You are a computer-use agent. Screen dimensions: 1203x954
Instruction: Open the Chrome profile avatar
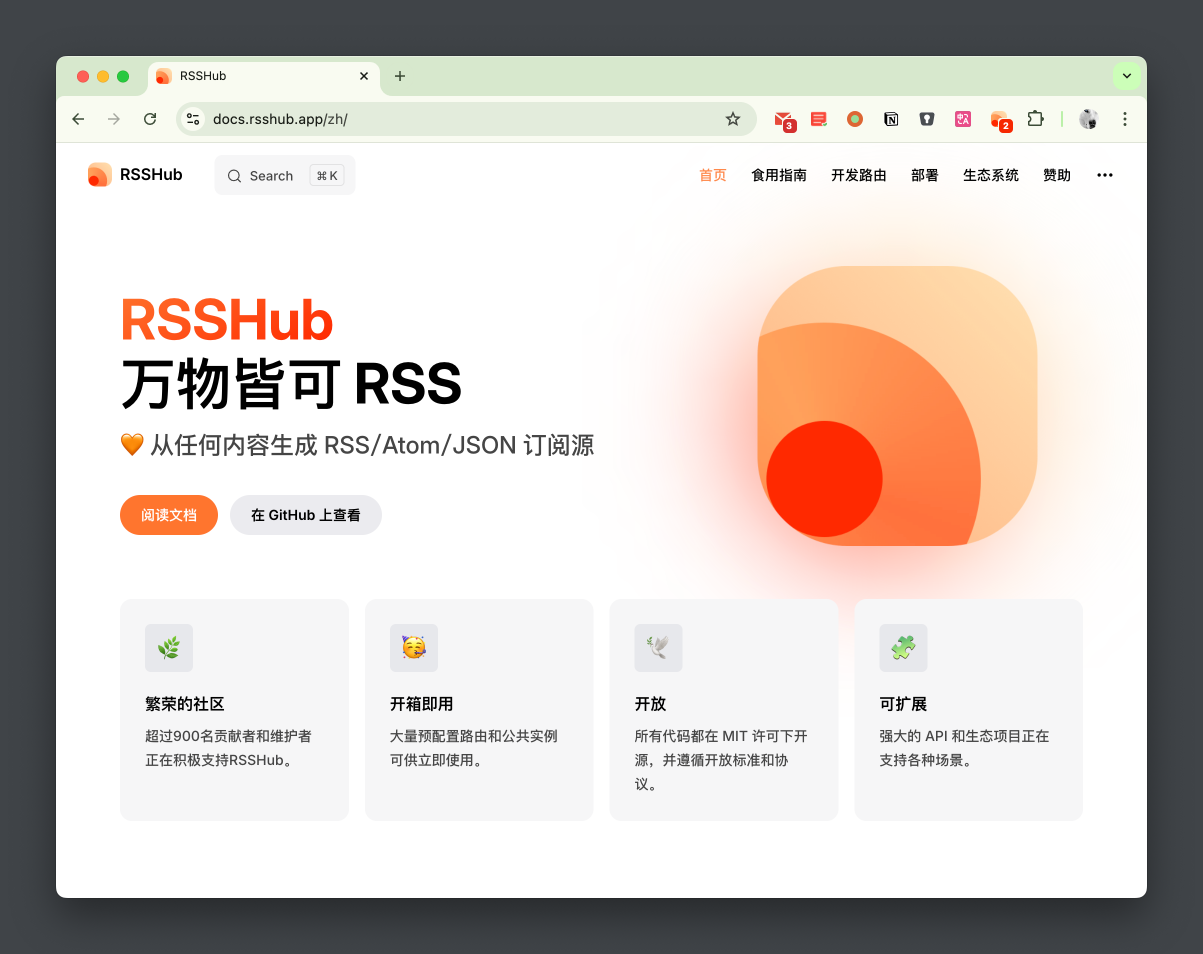click(x=1089, y=119)
